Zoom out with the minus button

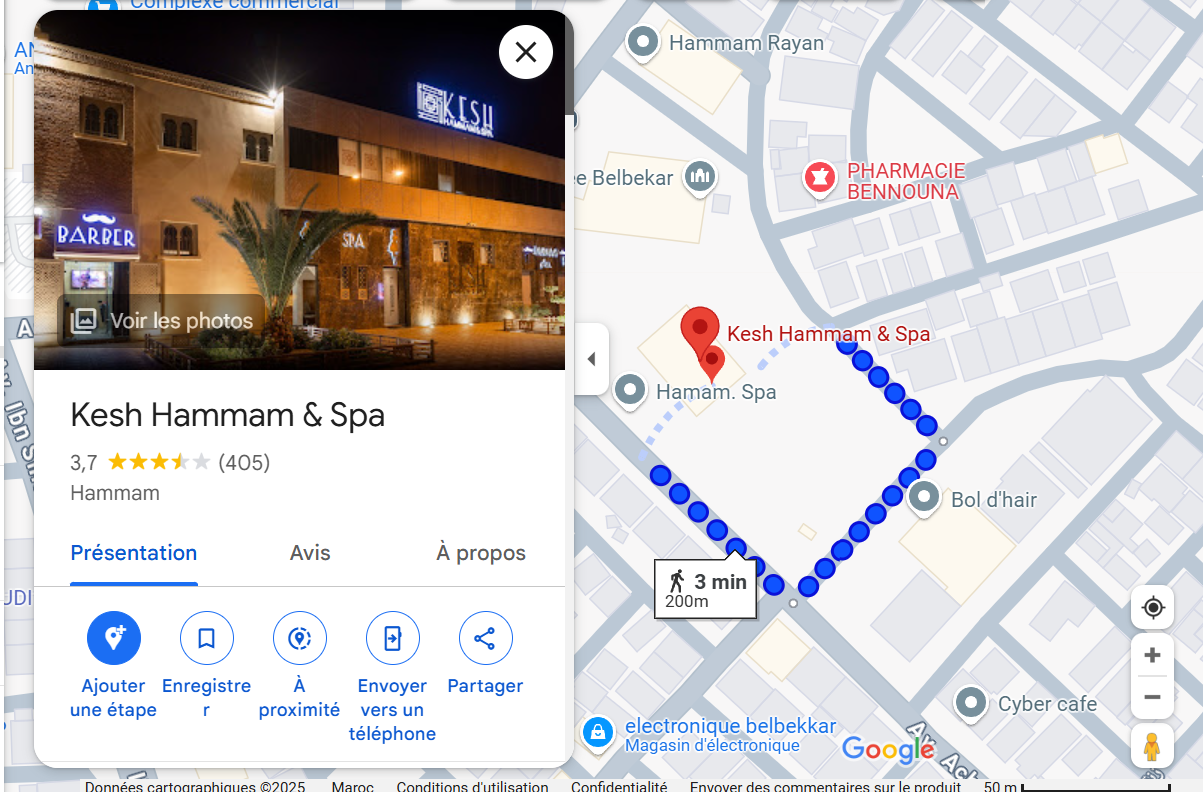[x=1153, y=697]
